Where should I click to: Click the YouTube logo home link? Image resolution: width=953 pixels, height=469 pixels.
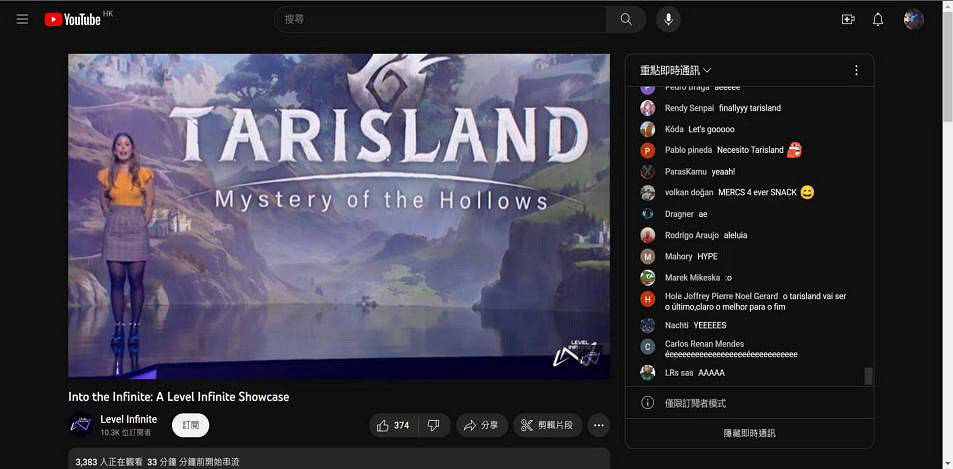73,19
